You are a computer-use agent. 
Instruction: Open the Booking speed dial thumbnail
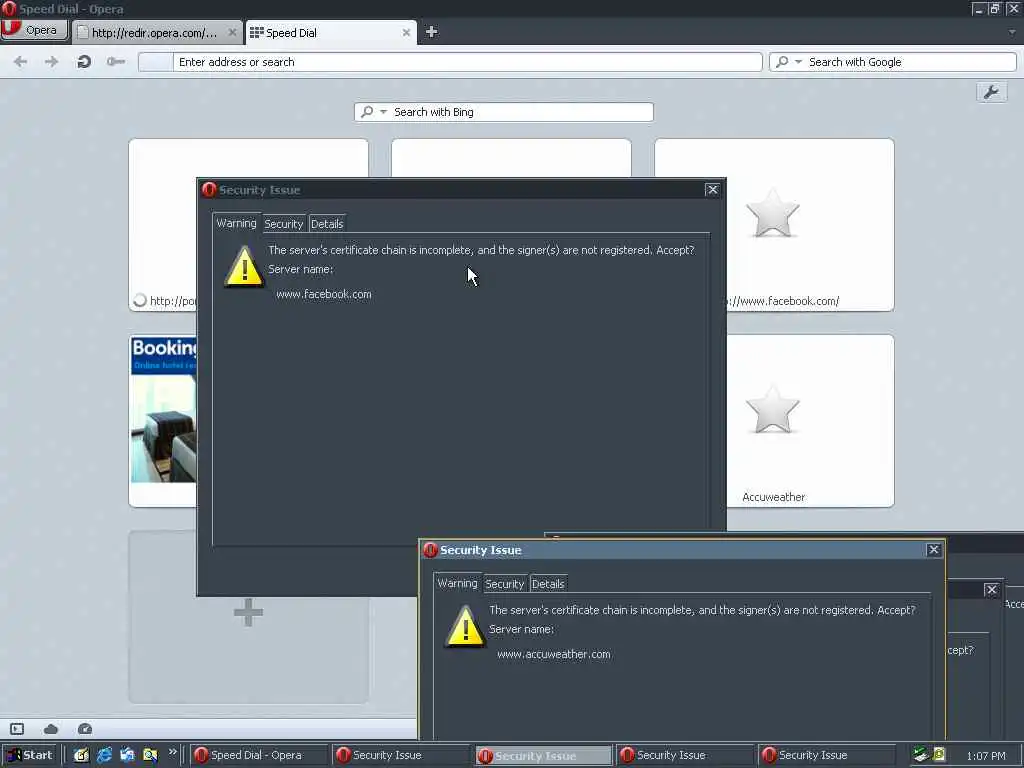[x=163, y=421]
